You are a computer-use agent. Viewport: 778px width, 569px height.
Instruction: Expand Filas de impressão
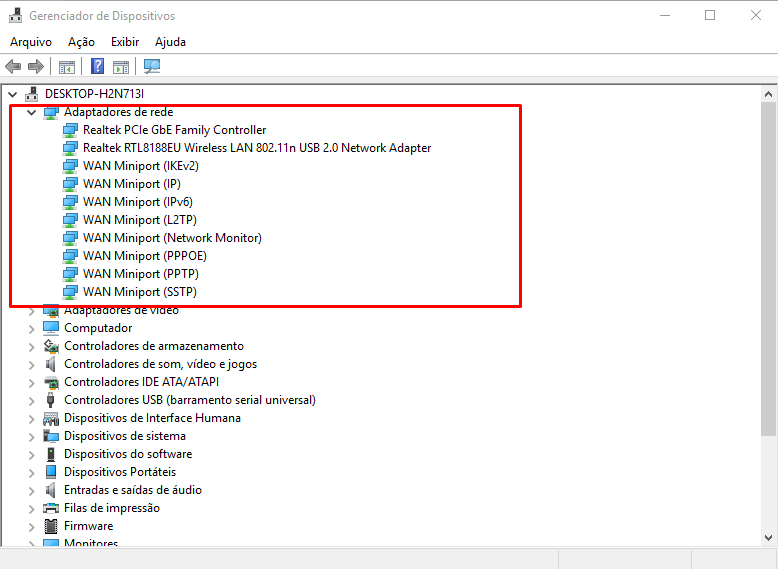[x=32, y=508]
